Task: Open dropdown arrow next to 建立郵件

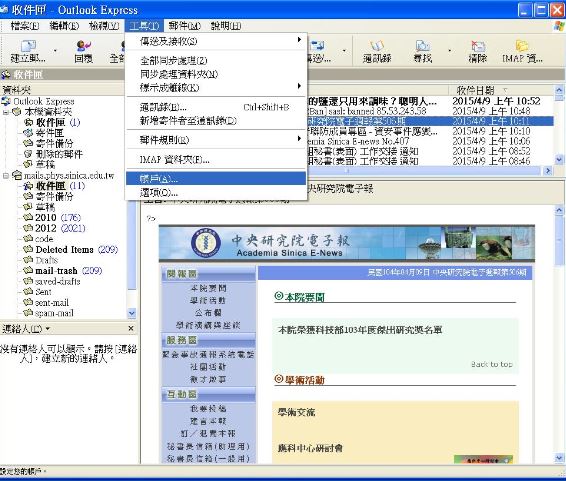Action: pos(55,51)
